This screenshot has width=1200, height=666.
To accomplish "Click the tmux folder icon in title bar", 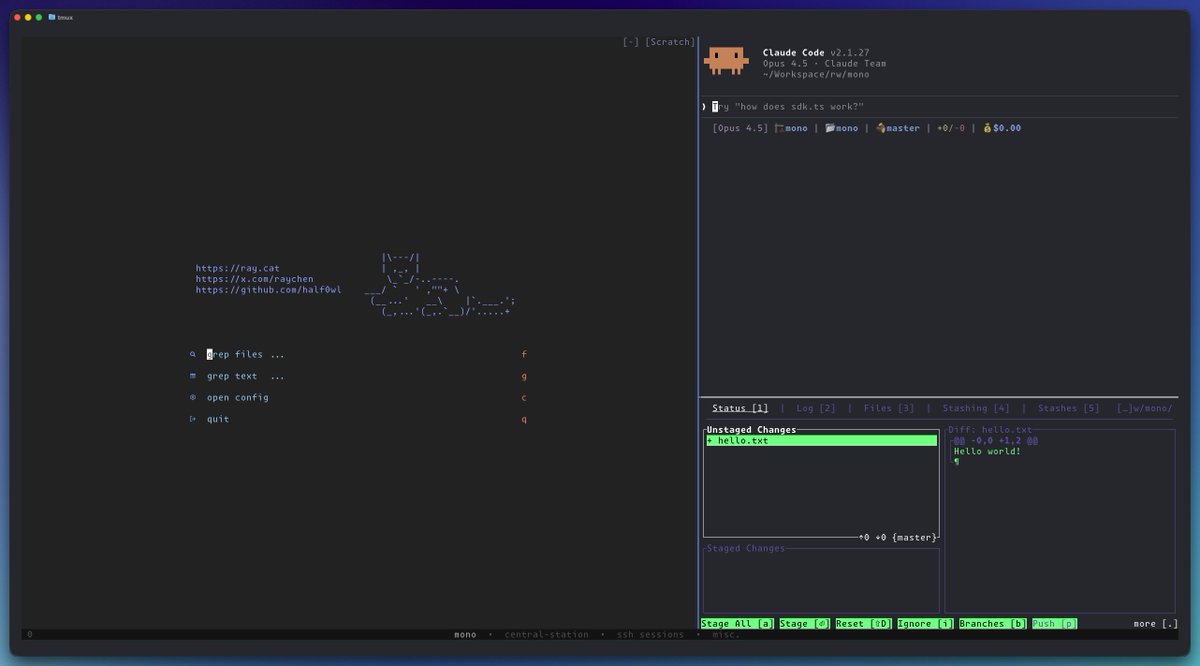I will pos(52,17).
